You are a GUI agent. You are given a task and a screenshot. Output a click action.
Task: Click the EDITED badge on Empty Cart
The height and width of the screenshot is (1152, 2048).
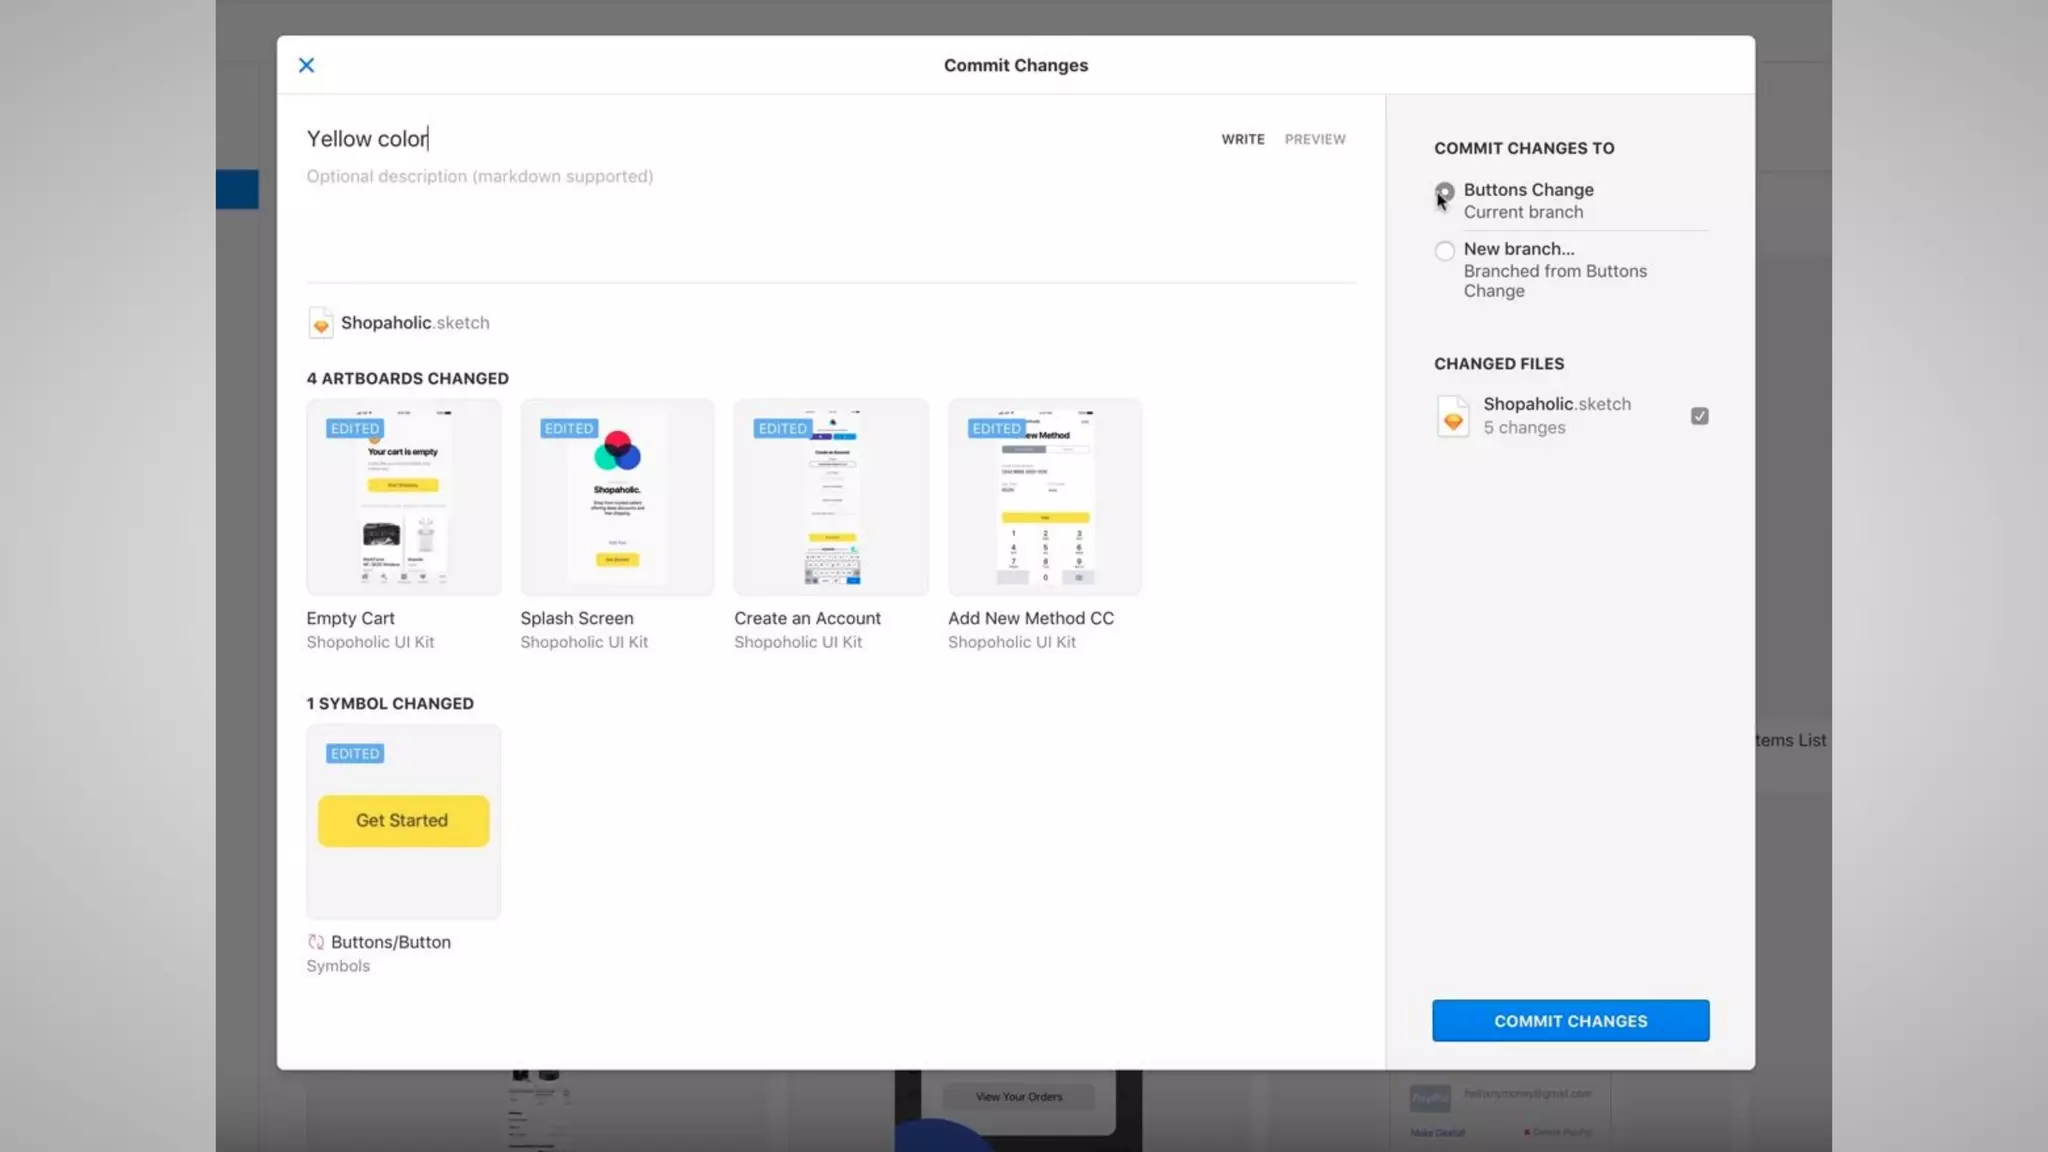(354, 428)
